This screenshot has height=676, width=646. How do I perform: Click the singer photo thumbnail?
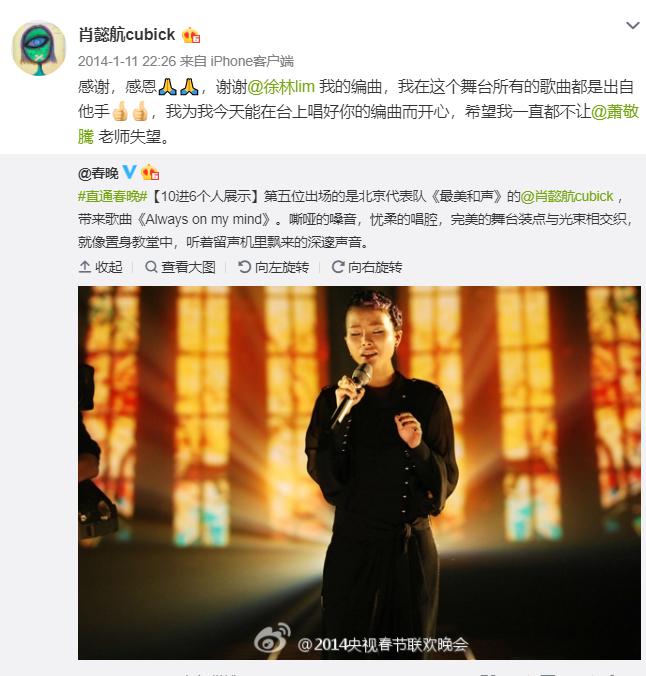[x=359, y=473]
